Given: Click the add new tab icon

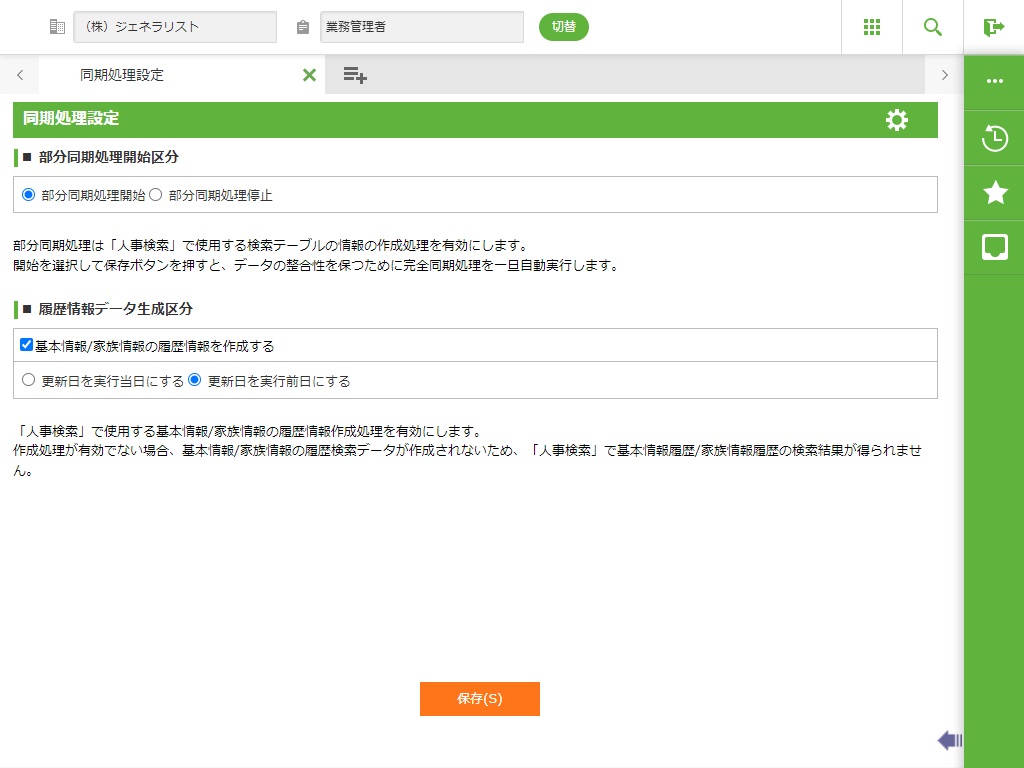Looking at the screenshot, I should 355,75.
